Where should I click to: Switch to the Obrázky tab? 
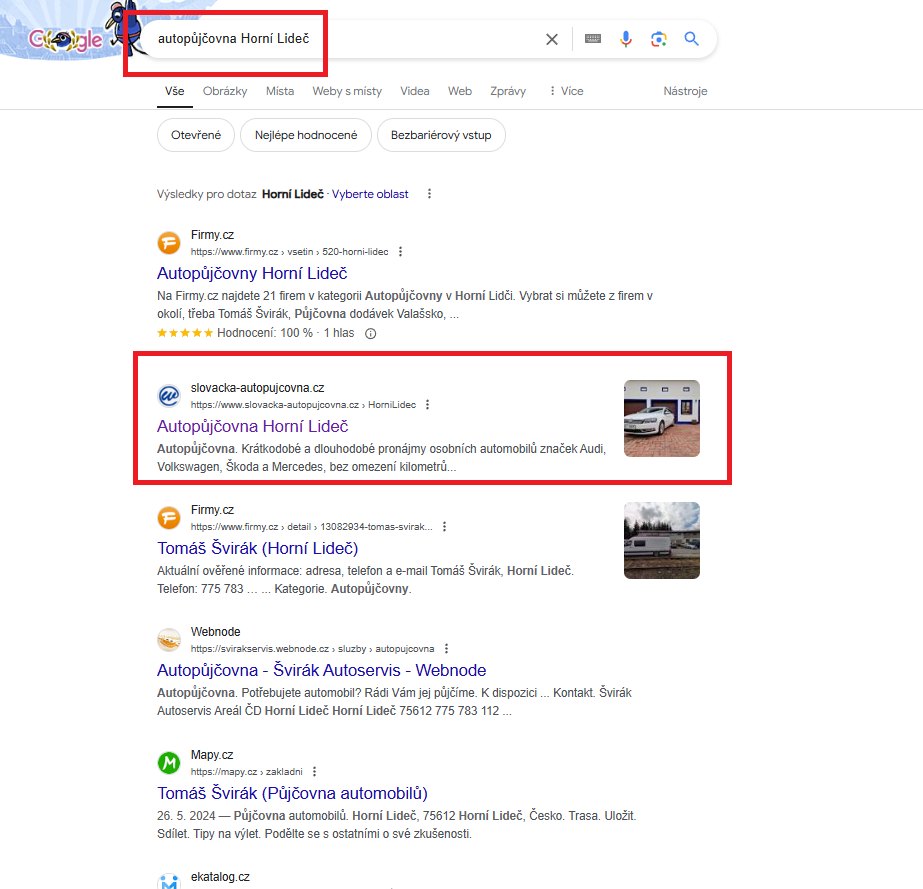(x=225, y=91)
